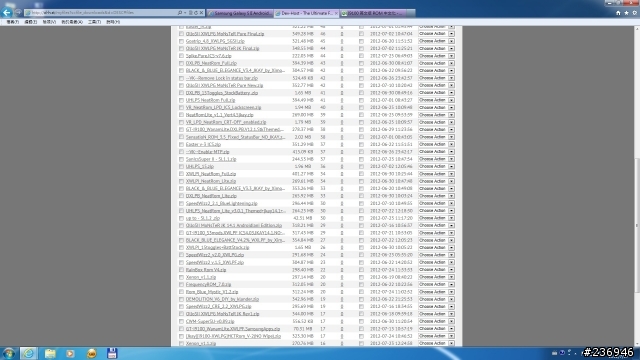Open the VR_NeatRom_LPD_ICS_Lockscreen.zip link
This screenshot has width=640, height=360.
(x=223, y=107)
